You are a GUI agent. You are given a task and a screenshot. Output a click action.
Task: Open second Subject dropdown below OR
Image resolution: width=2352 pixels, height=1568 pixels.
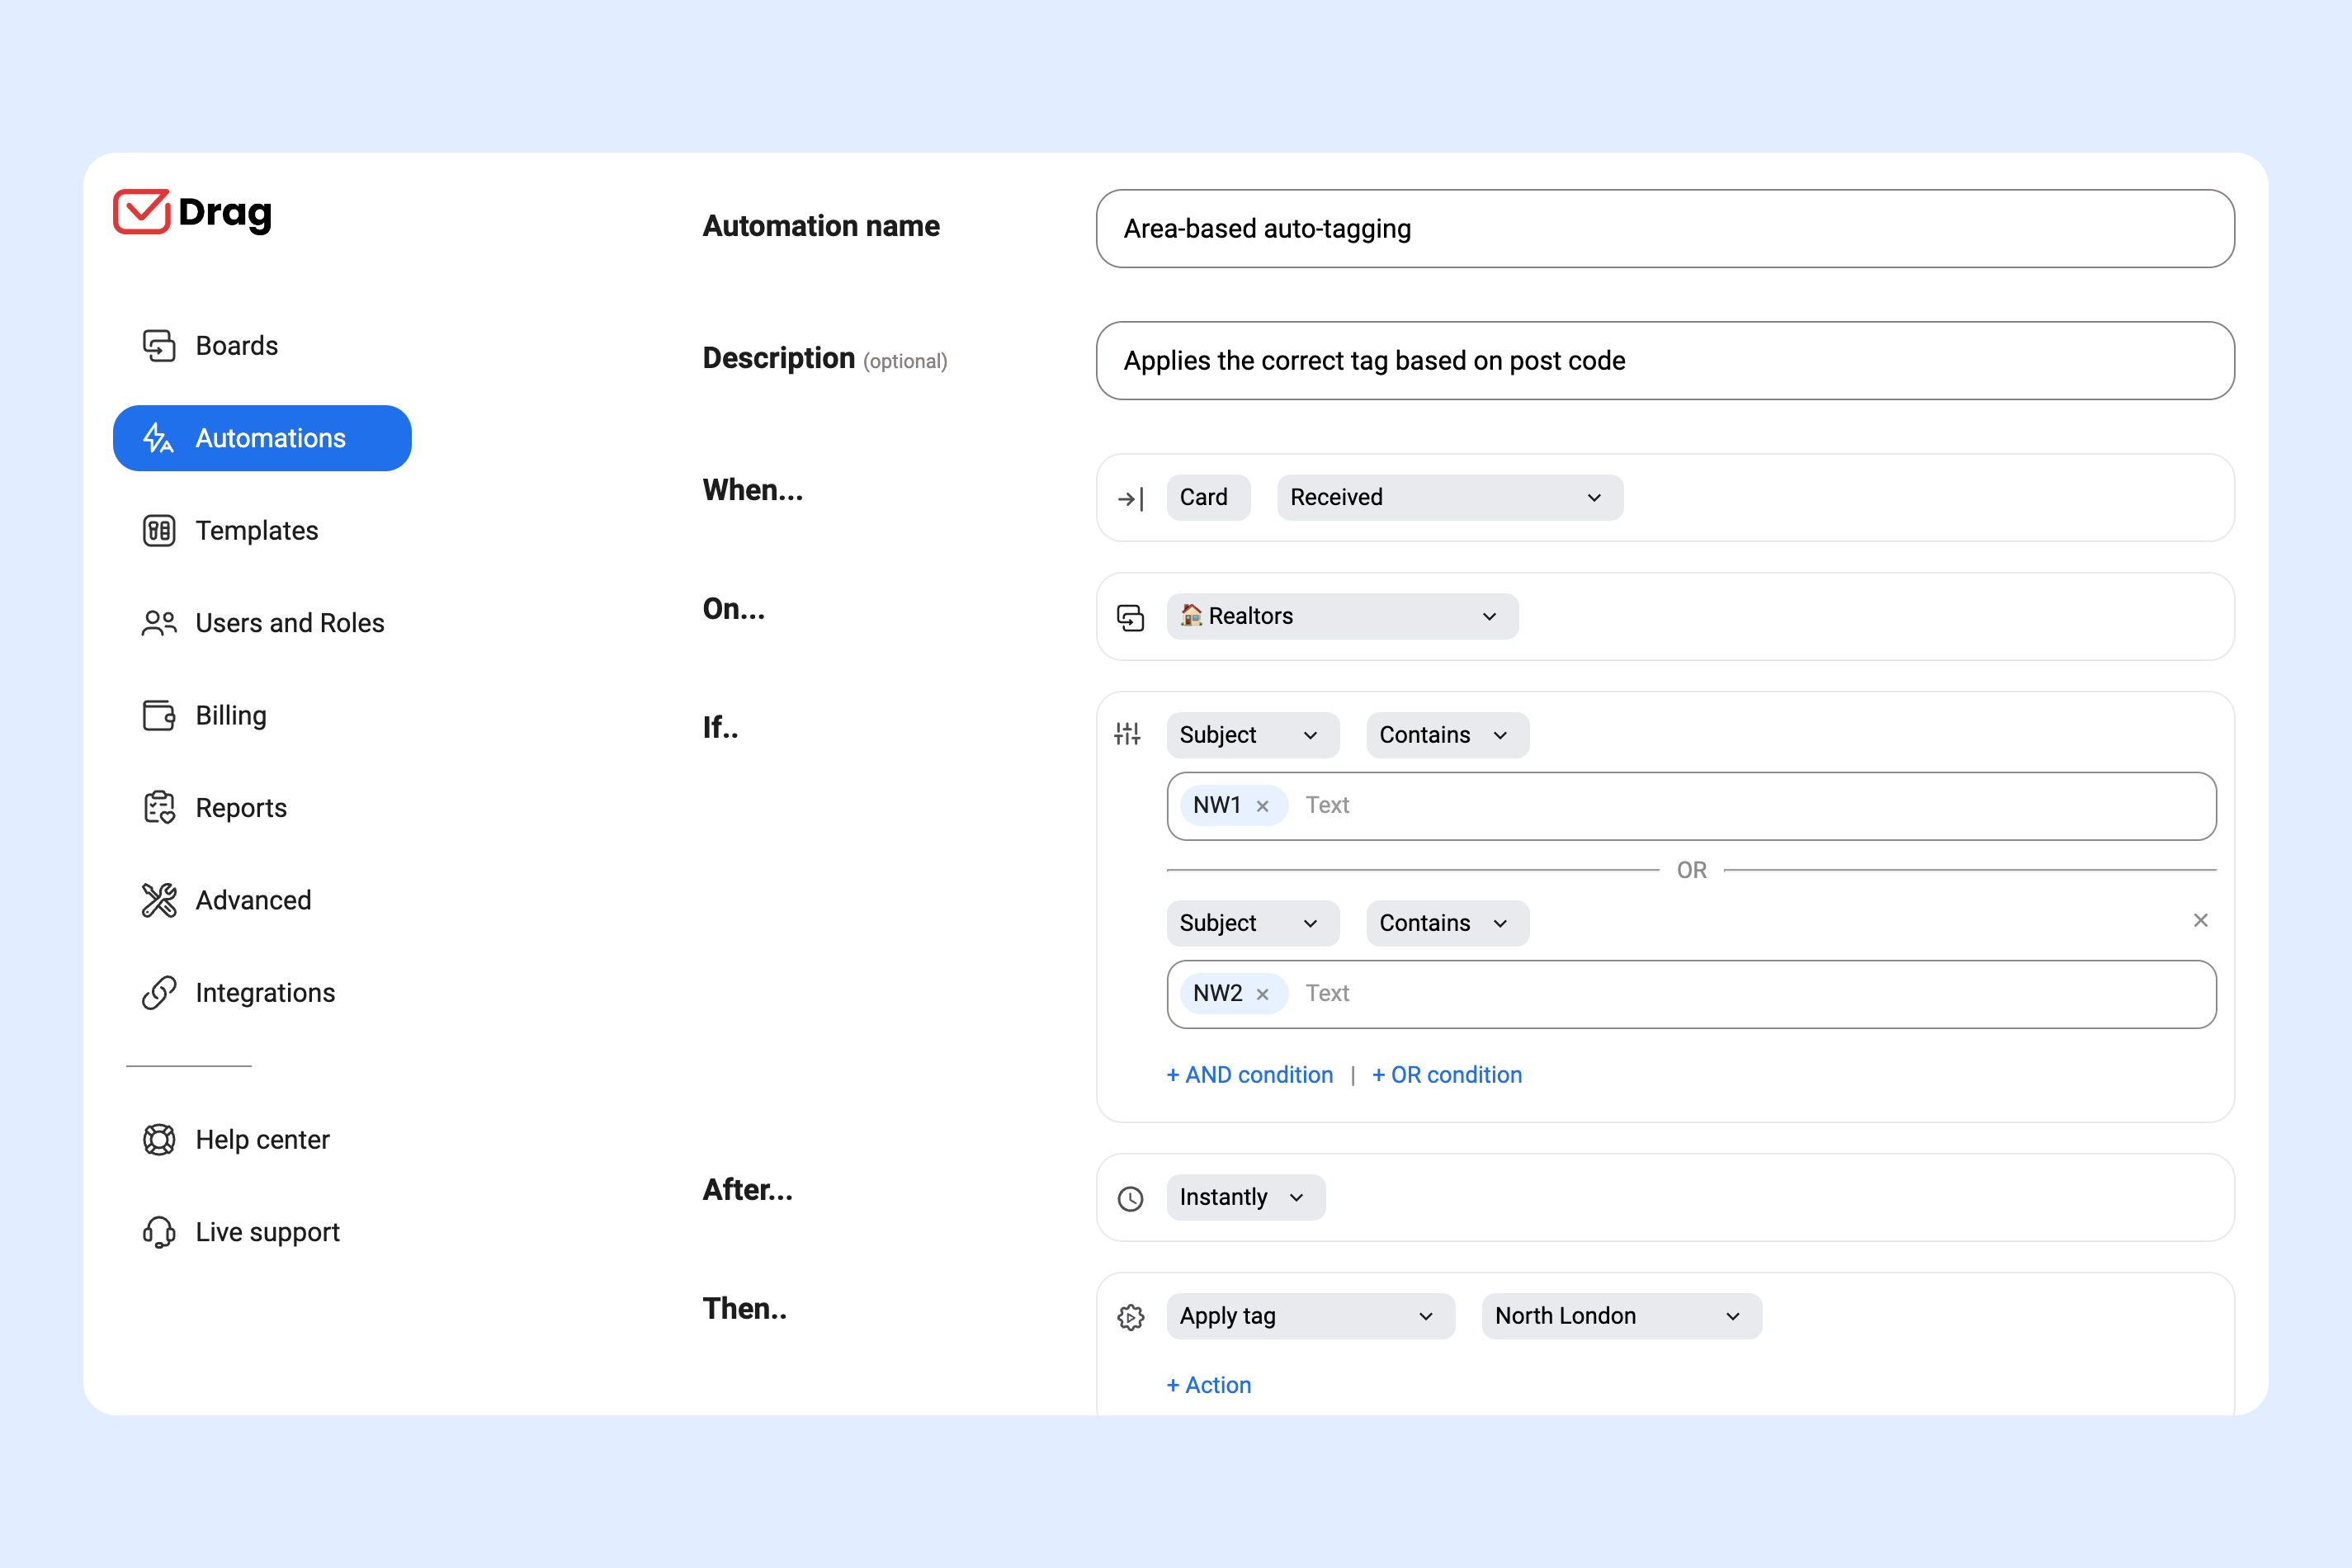[1253, 923]
